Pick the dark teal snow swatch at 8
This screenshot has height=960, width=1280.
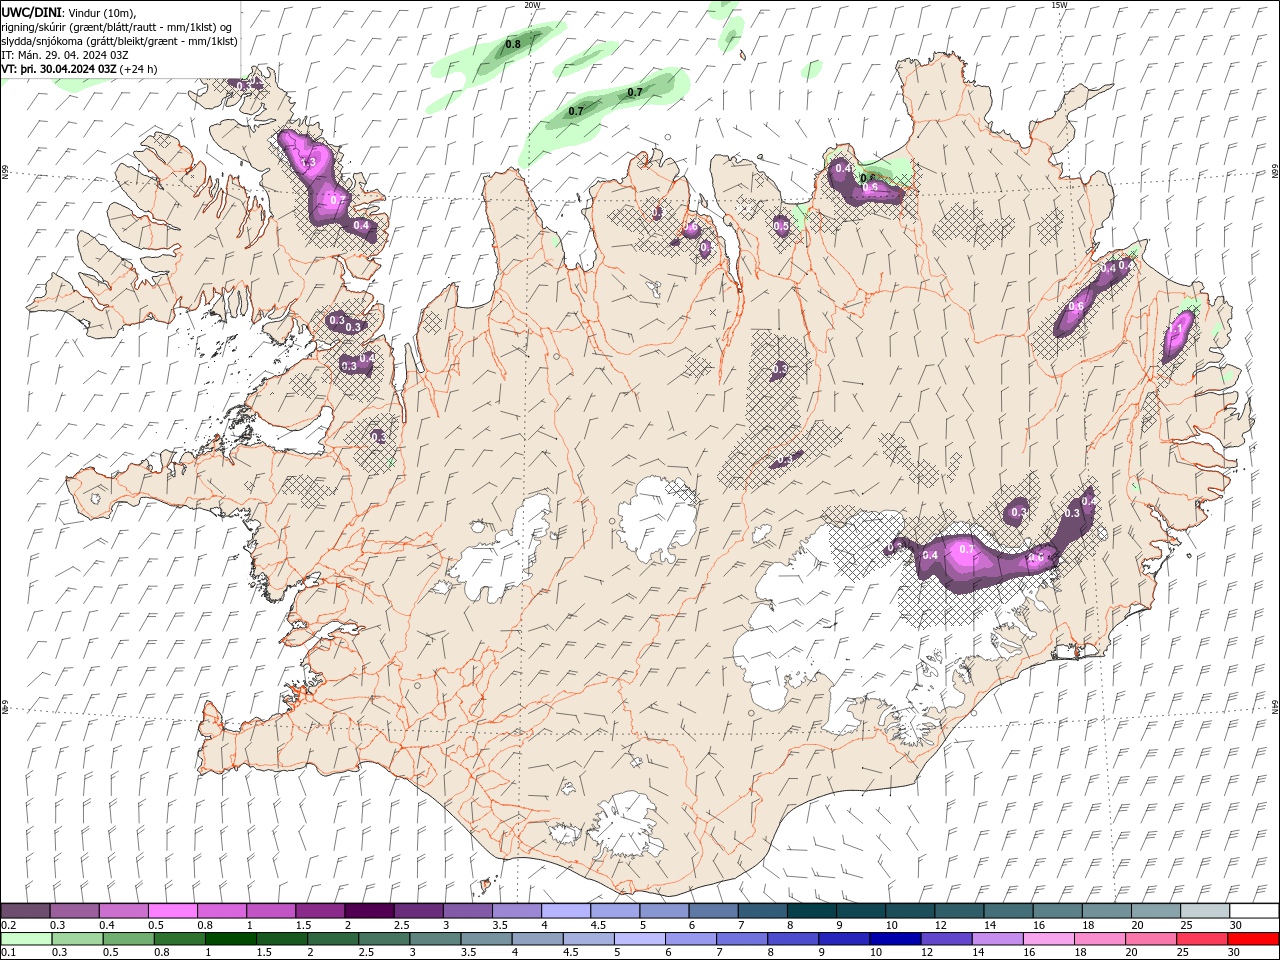pos(811,911)
